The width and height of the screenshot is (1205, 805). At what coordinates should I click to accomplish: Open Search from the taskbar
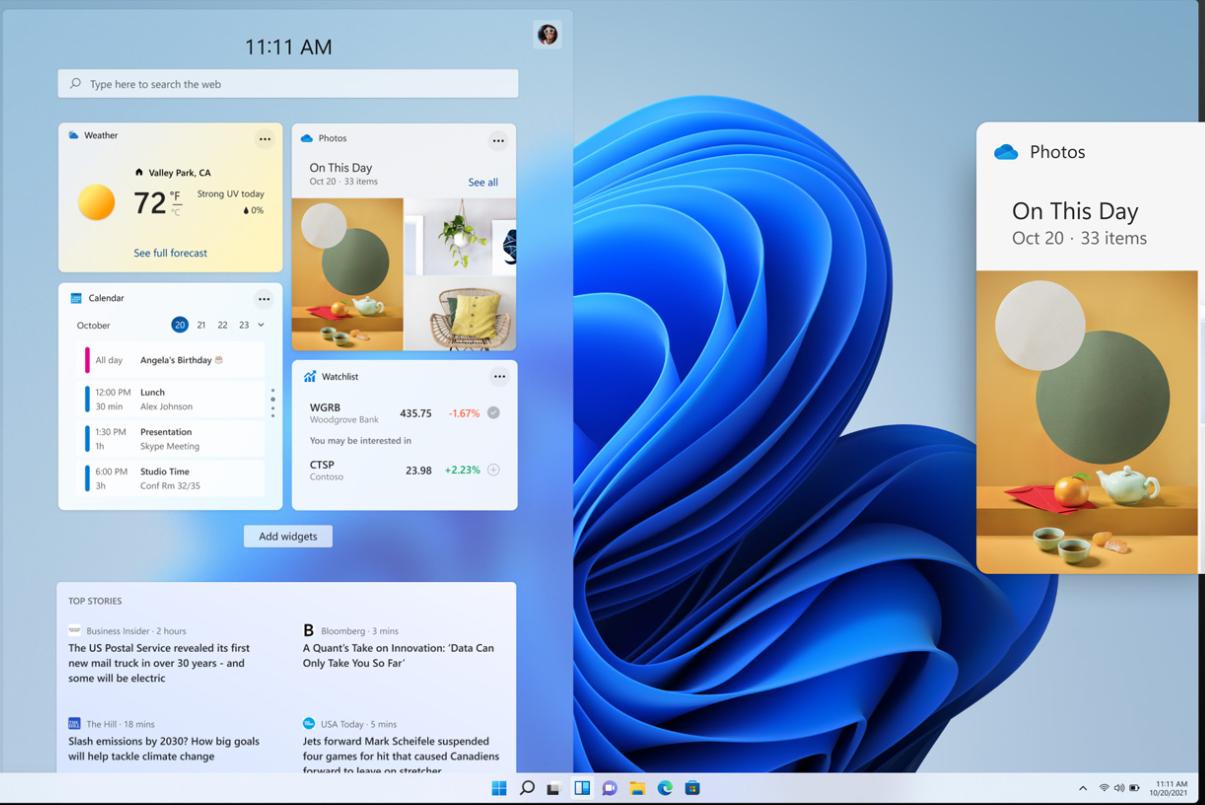point(527,789)
